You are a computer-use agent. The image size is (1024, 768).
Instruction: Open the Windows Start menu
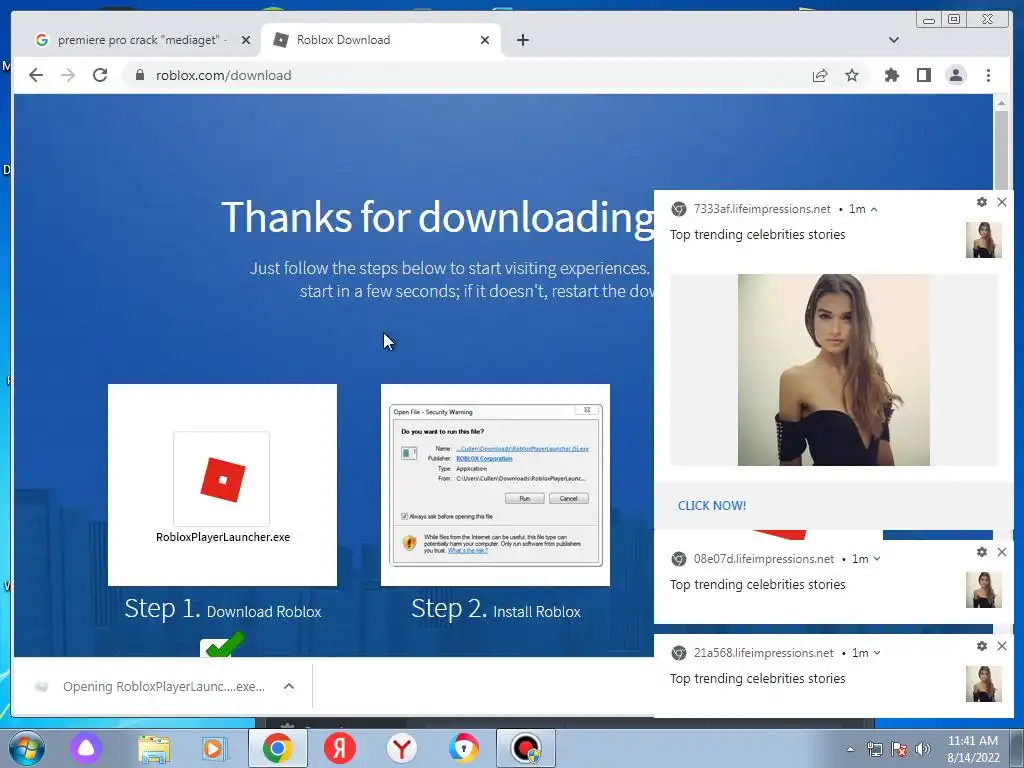27,748
